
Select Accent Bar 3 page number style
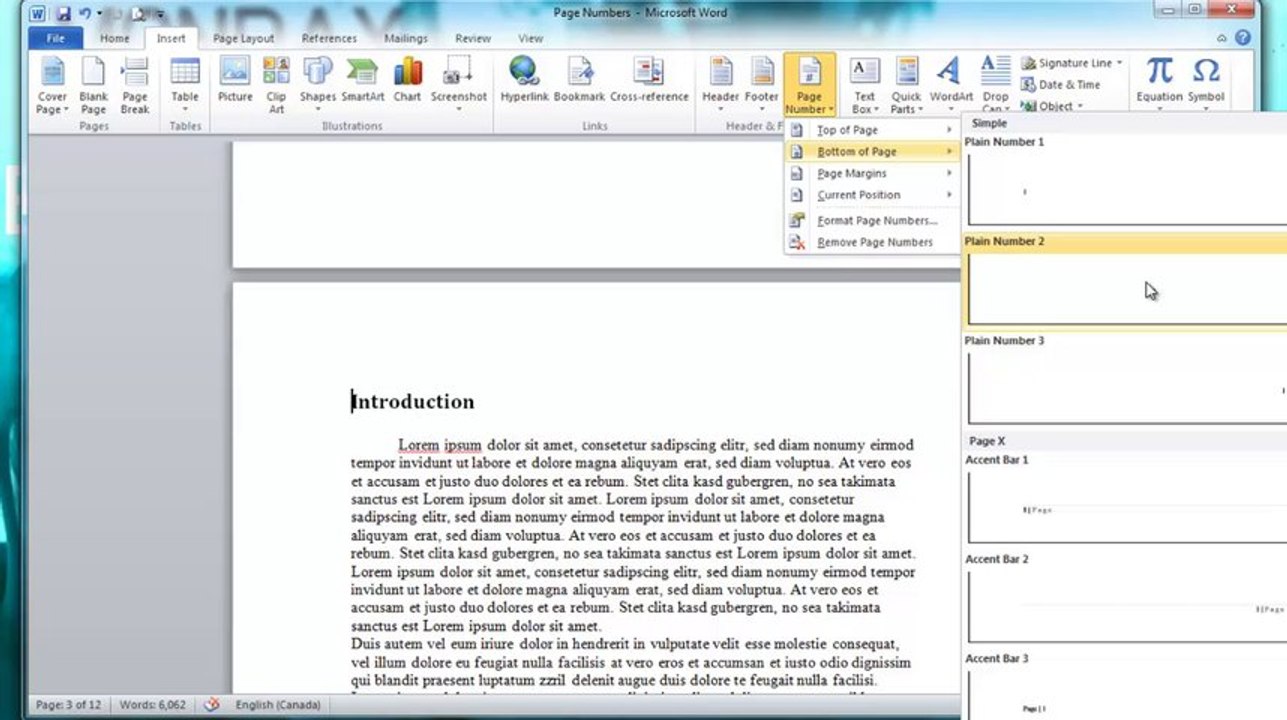click(1125, 685)
